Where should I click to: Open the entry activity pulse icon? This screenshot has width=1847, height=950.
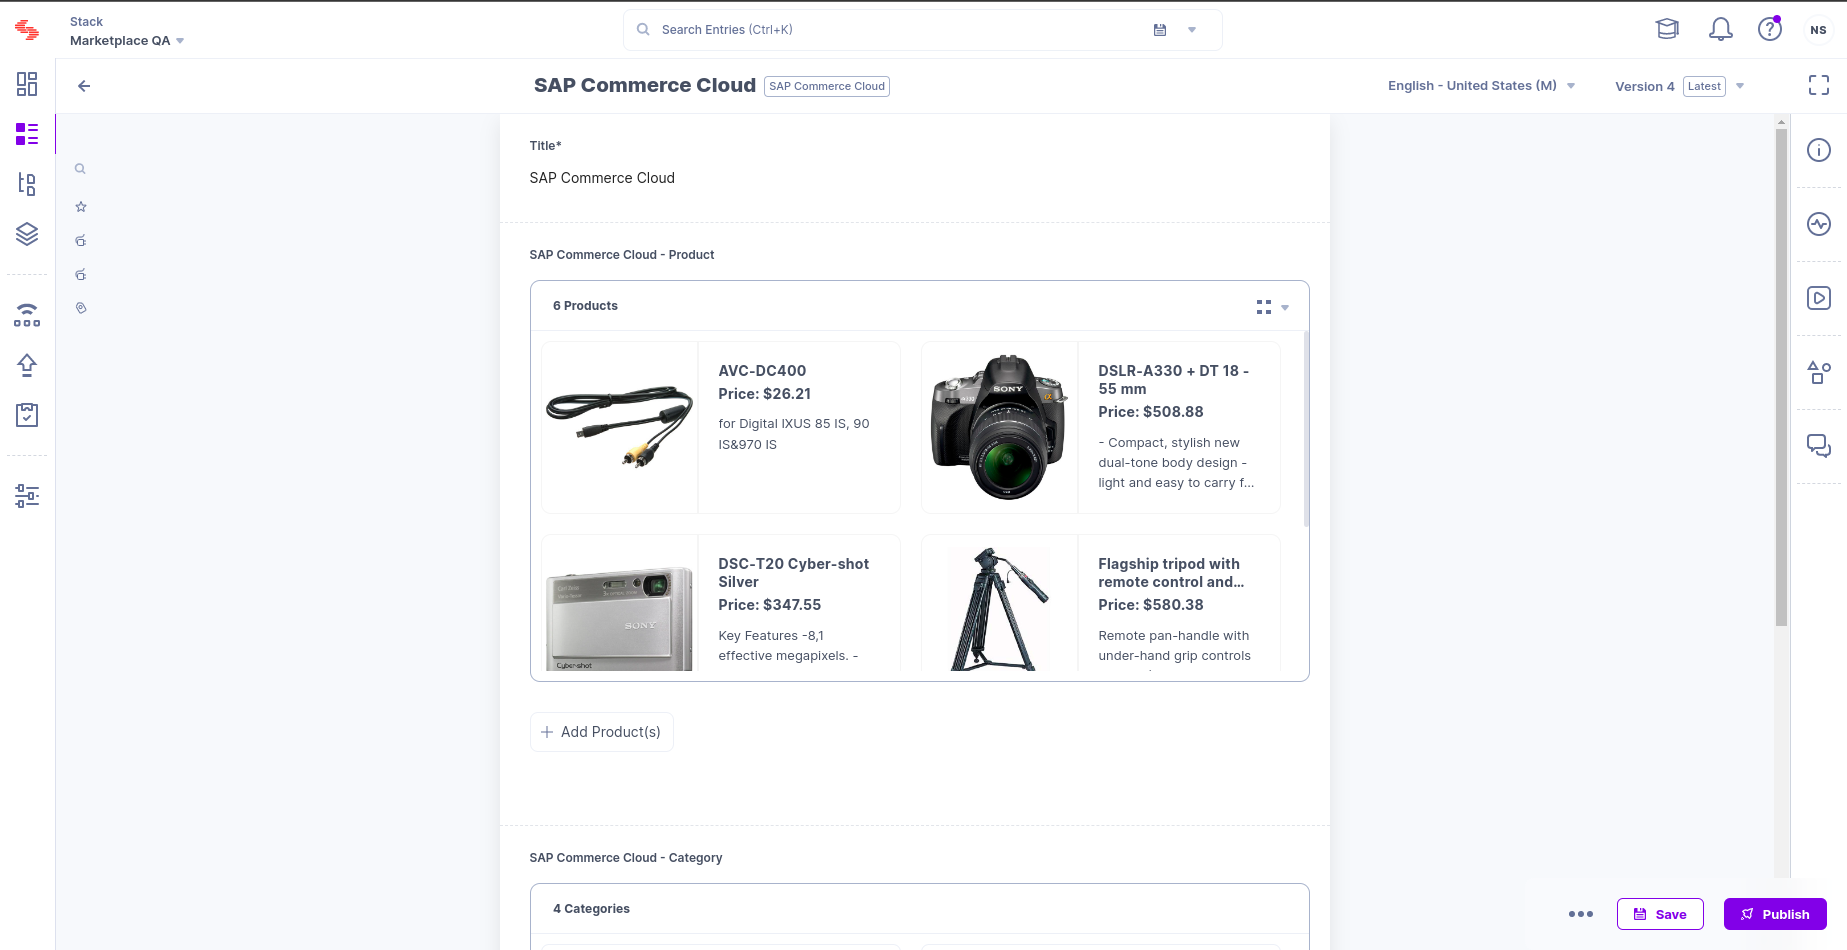pos(1819,224)
